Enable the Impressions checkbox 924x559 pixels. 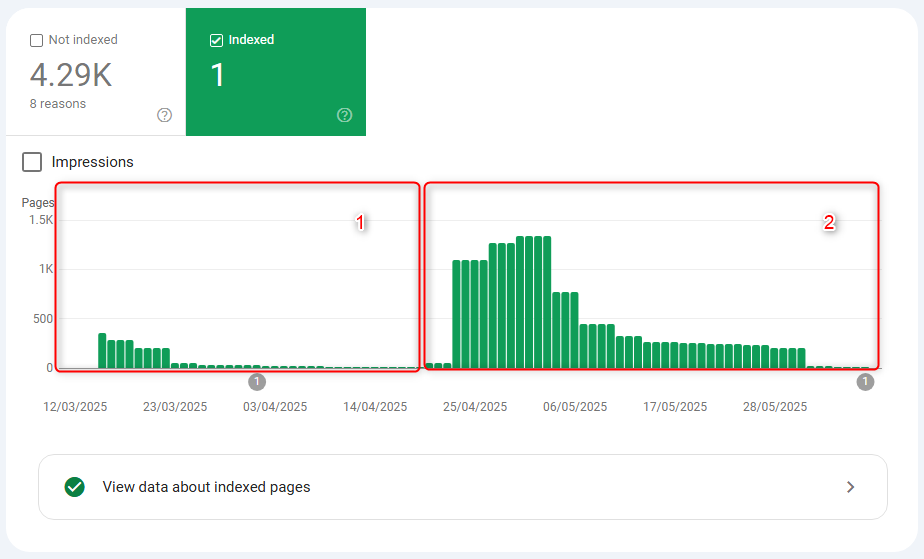[32, 162]
